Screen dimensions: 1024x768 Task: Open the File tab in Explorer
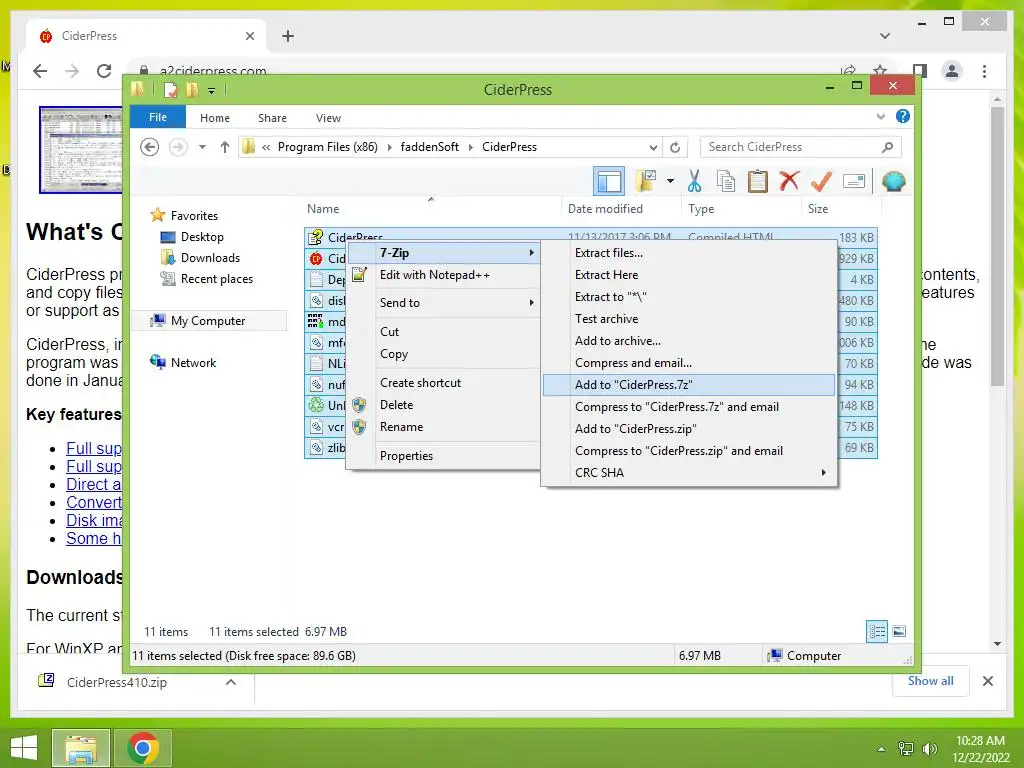[158, 117]
